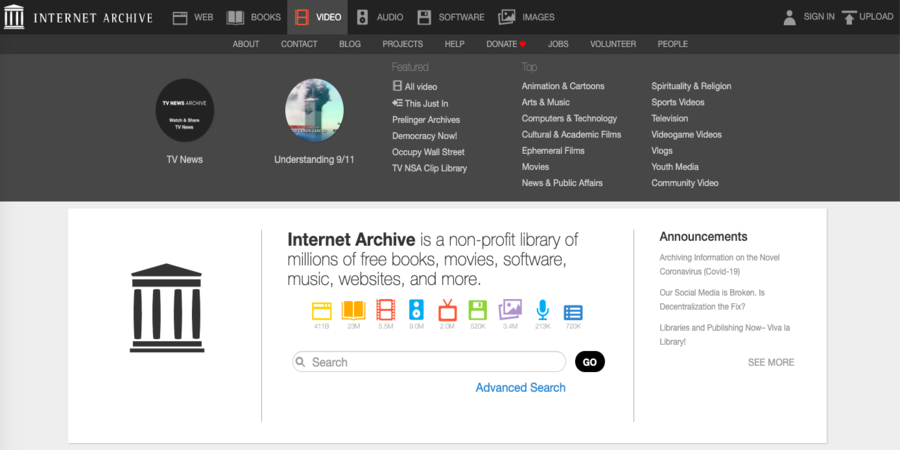This screenshot has height=450, width=900.
Task: Open the Youth Media category
Action: tap(675, 166)
